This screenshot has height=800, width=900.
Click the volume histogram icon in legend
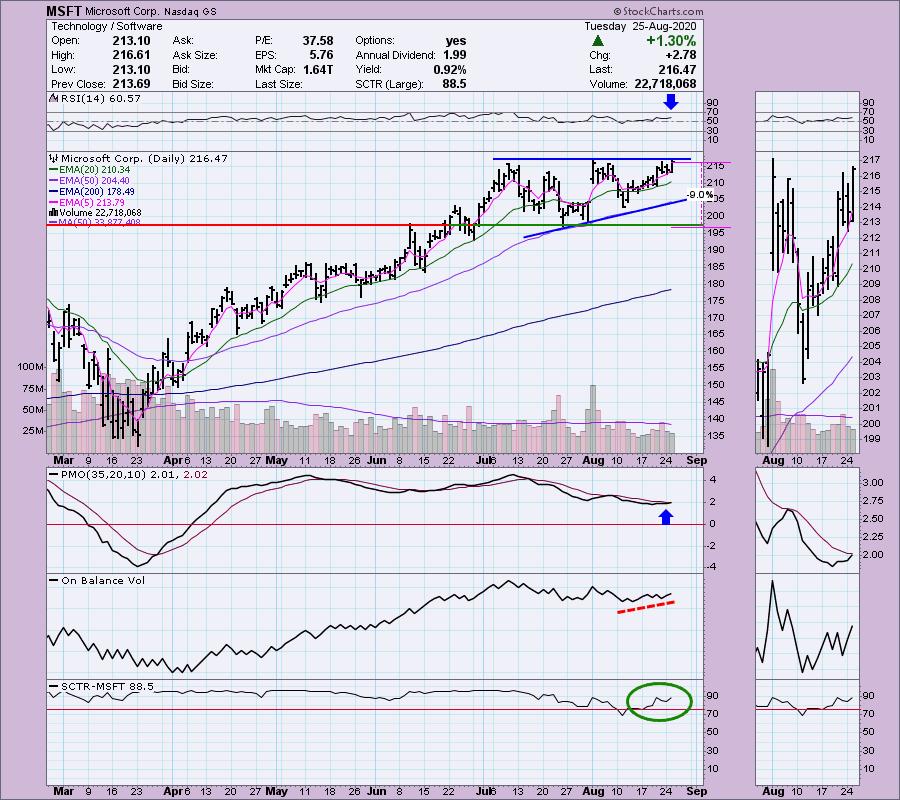(55, 213)
